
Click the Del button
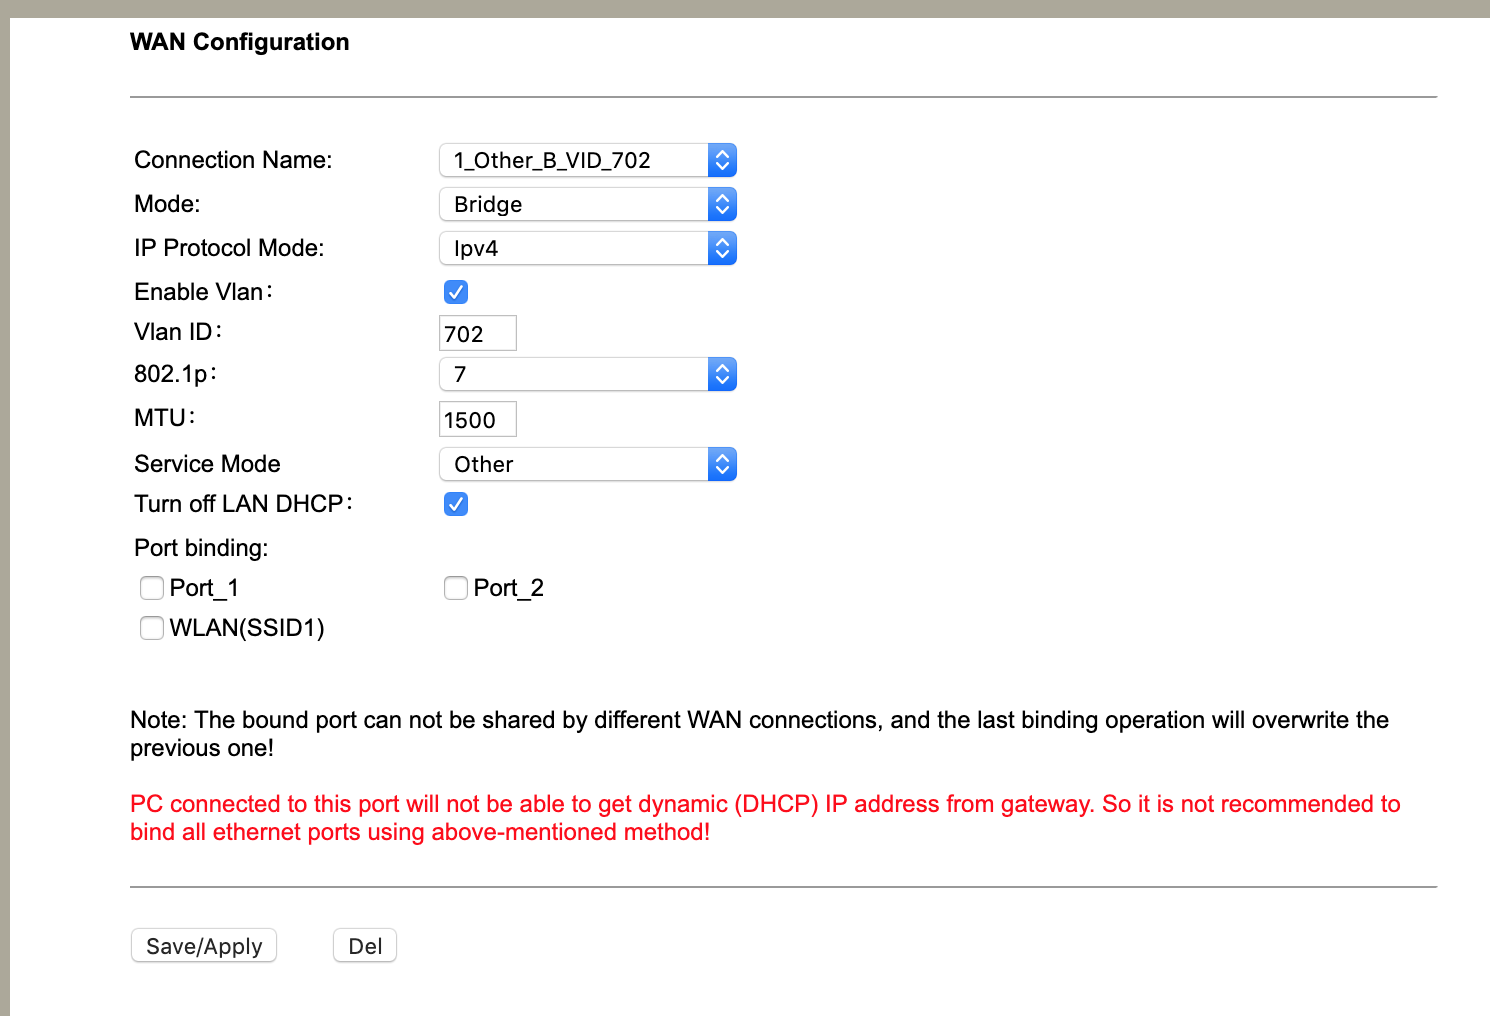coord(365,946)
